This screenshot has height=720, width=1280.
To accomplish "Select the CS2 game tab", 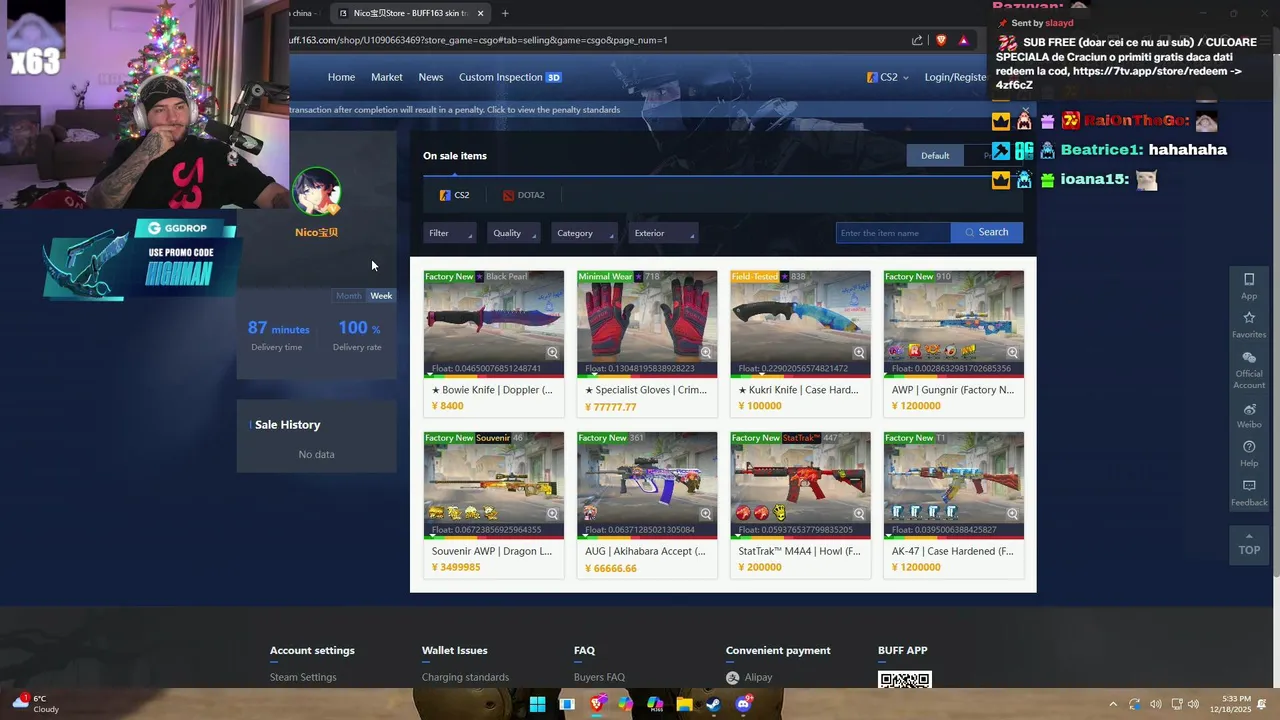I will (454, 195).
